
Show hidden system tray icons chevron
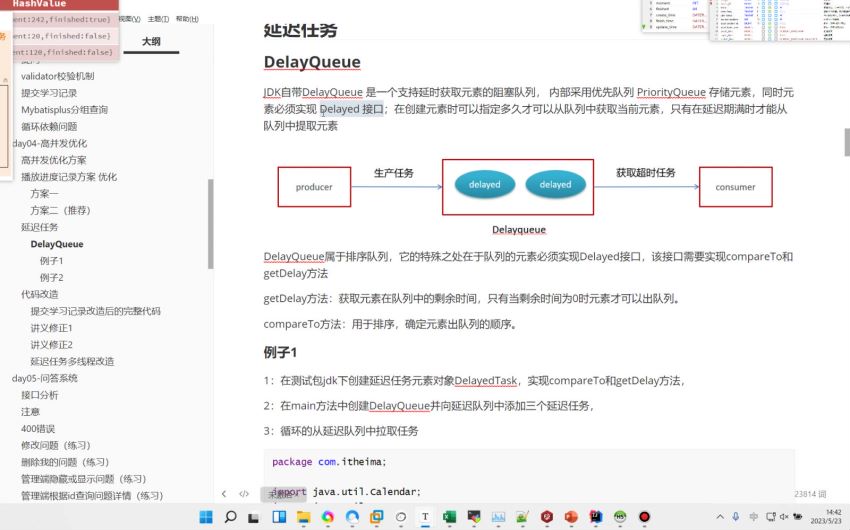720,517
